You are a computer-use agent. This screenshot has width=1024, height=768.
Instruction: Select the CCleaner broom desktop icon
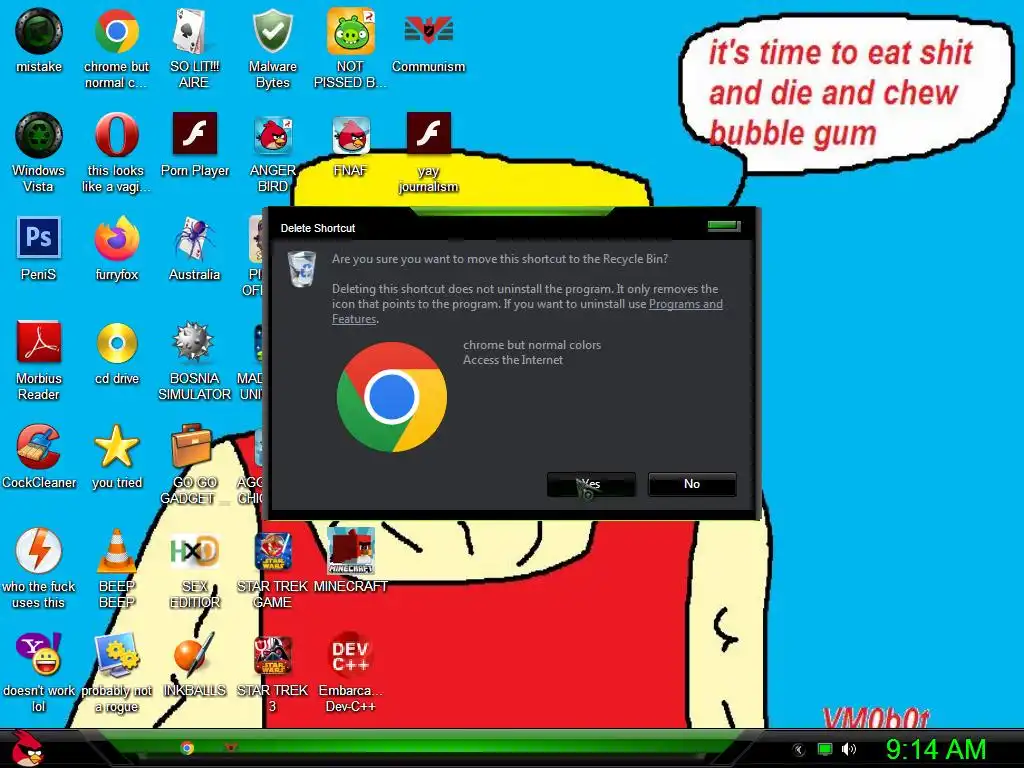[39, 457]
